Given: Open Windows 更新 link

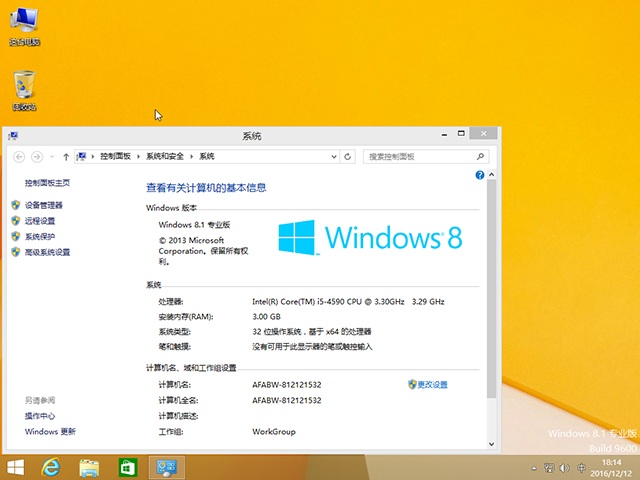Looking at the screenshot, I should [x=50, y=432].
